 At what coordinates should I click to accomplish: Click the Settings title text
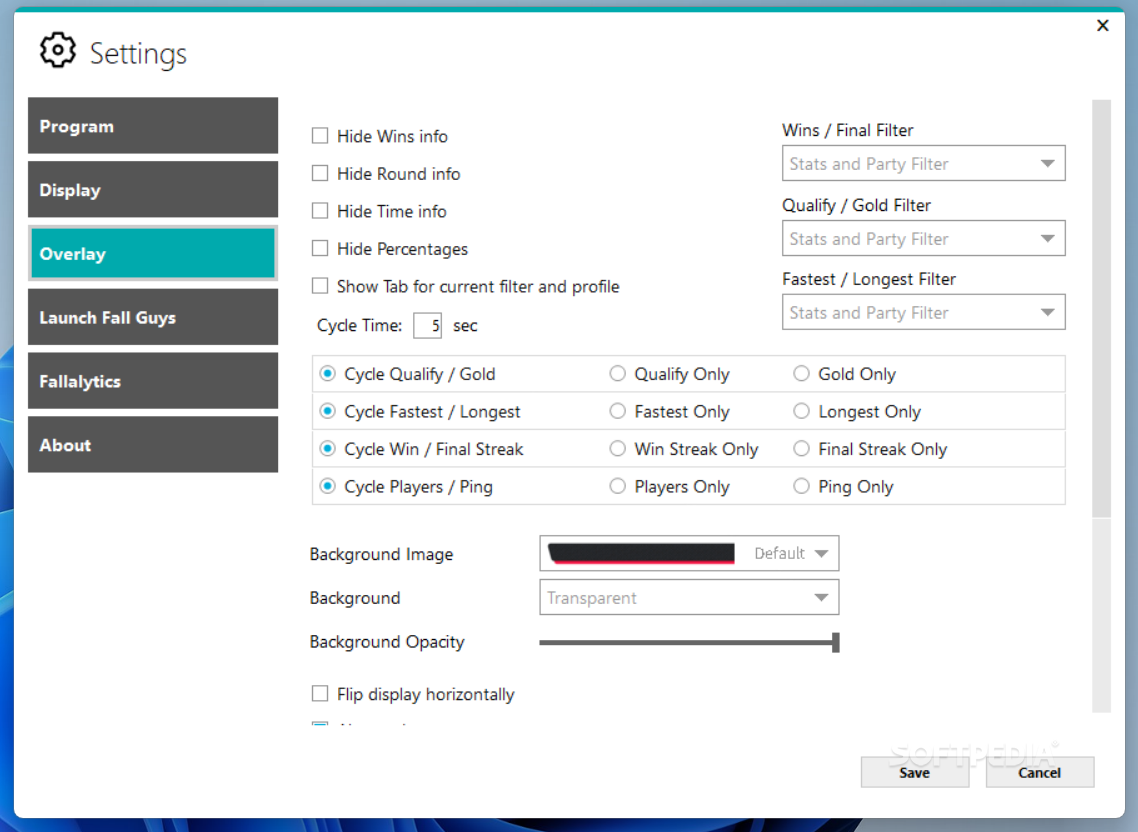138,54
